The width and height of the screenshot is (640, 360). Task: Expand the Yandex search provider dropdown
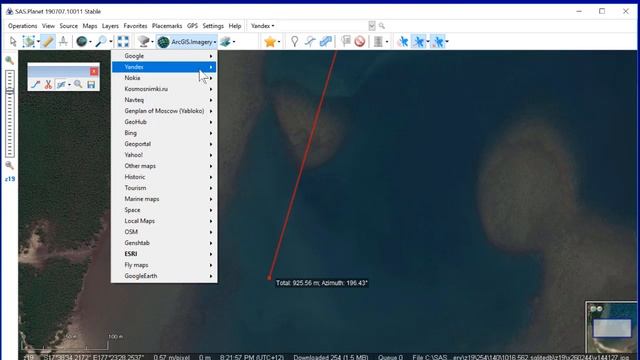coord(262,26)
